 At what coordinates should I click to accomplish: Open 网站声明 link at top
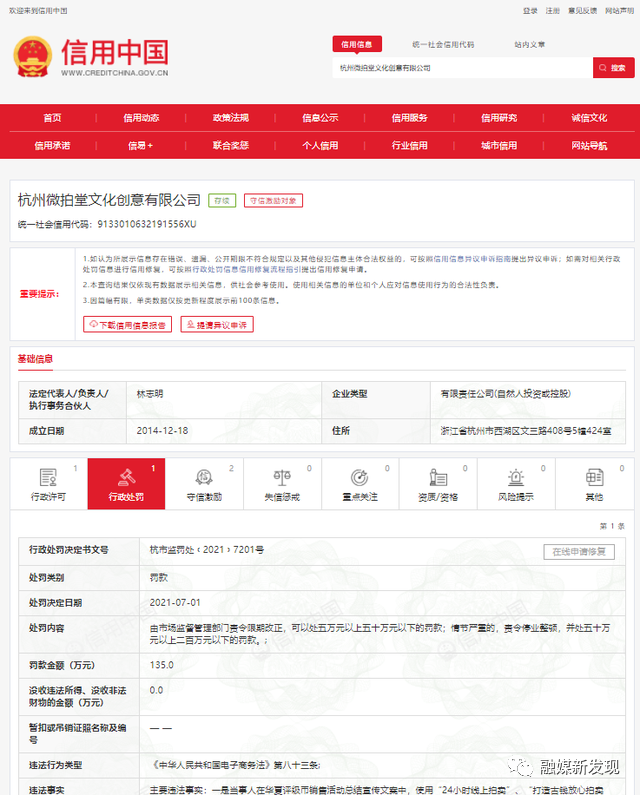click(x=619, y=11)
